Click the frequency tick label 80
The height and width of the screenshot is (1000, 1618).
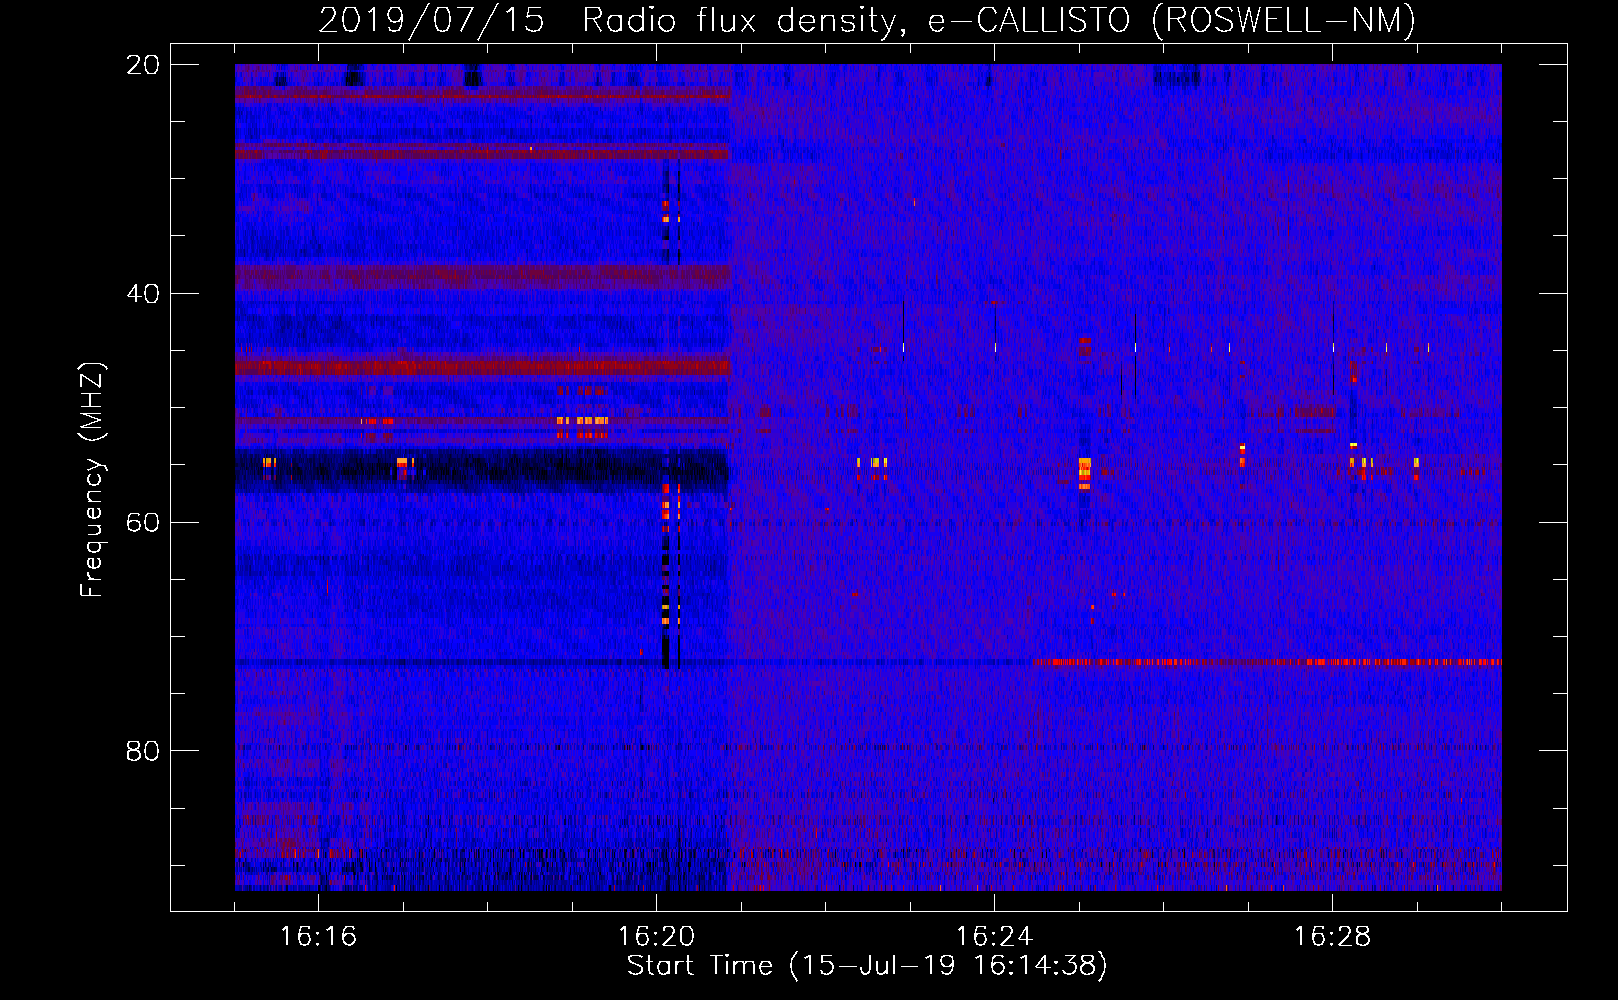tap(142, 751)
